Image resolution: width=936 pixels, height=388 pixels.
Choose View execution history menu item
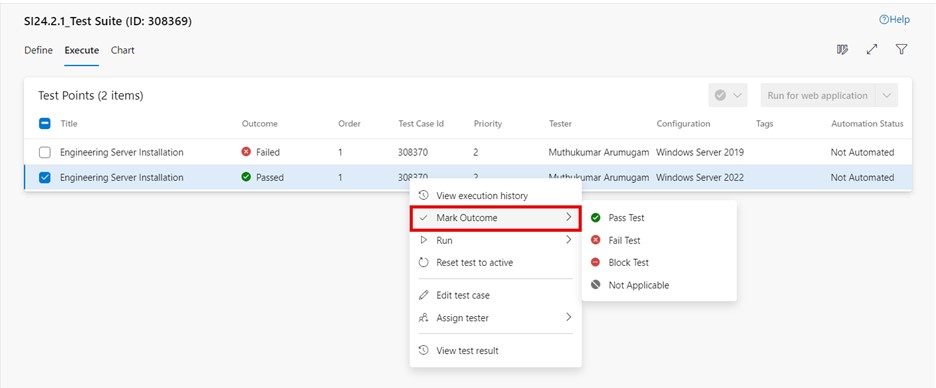[495, 195]
